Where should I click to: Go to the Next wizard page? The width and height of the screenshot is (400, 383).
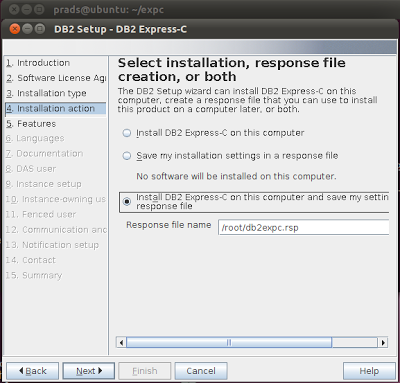(89, 371)
